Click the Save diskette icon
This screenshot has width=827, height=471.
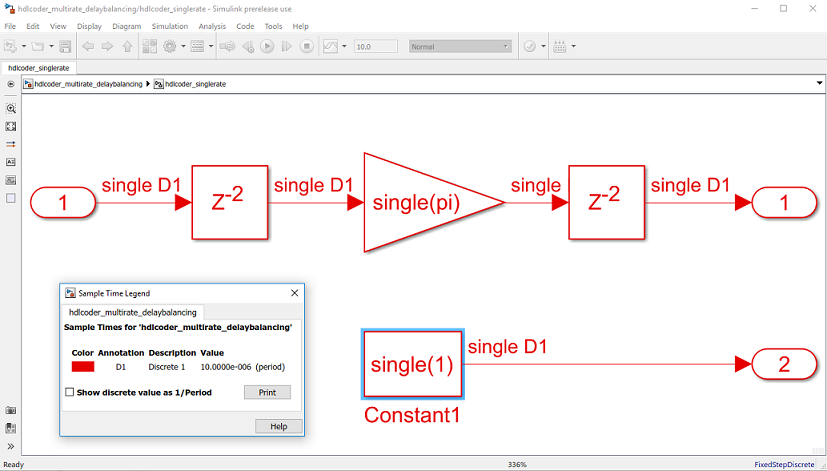point(65,46)
